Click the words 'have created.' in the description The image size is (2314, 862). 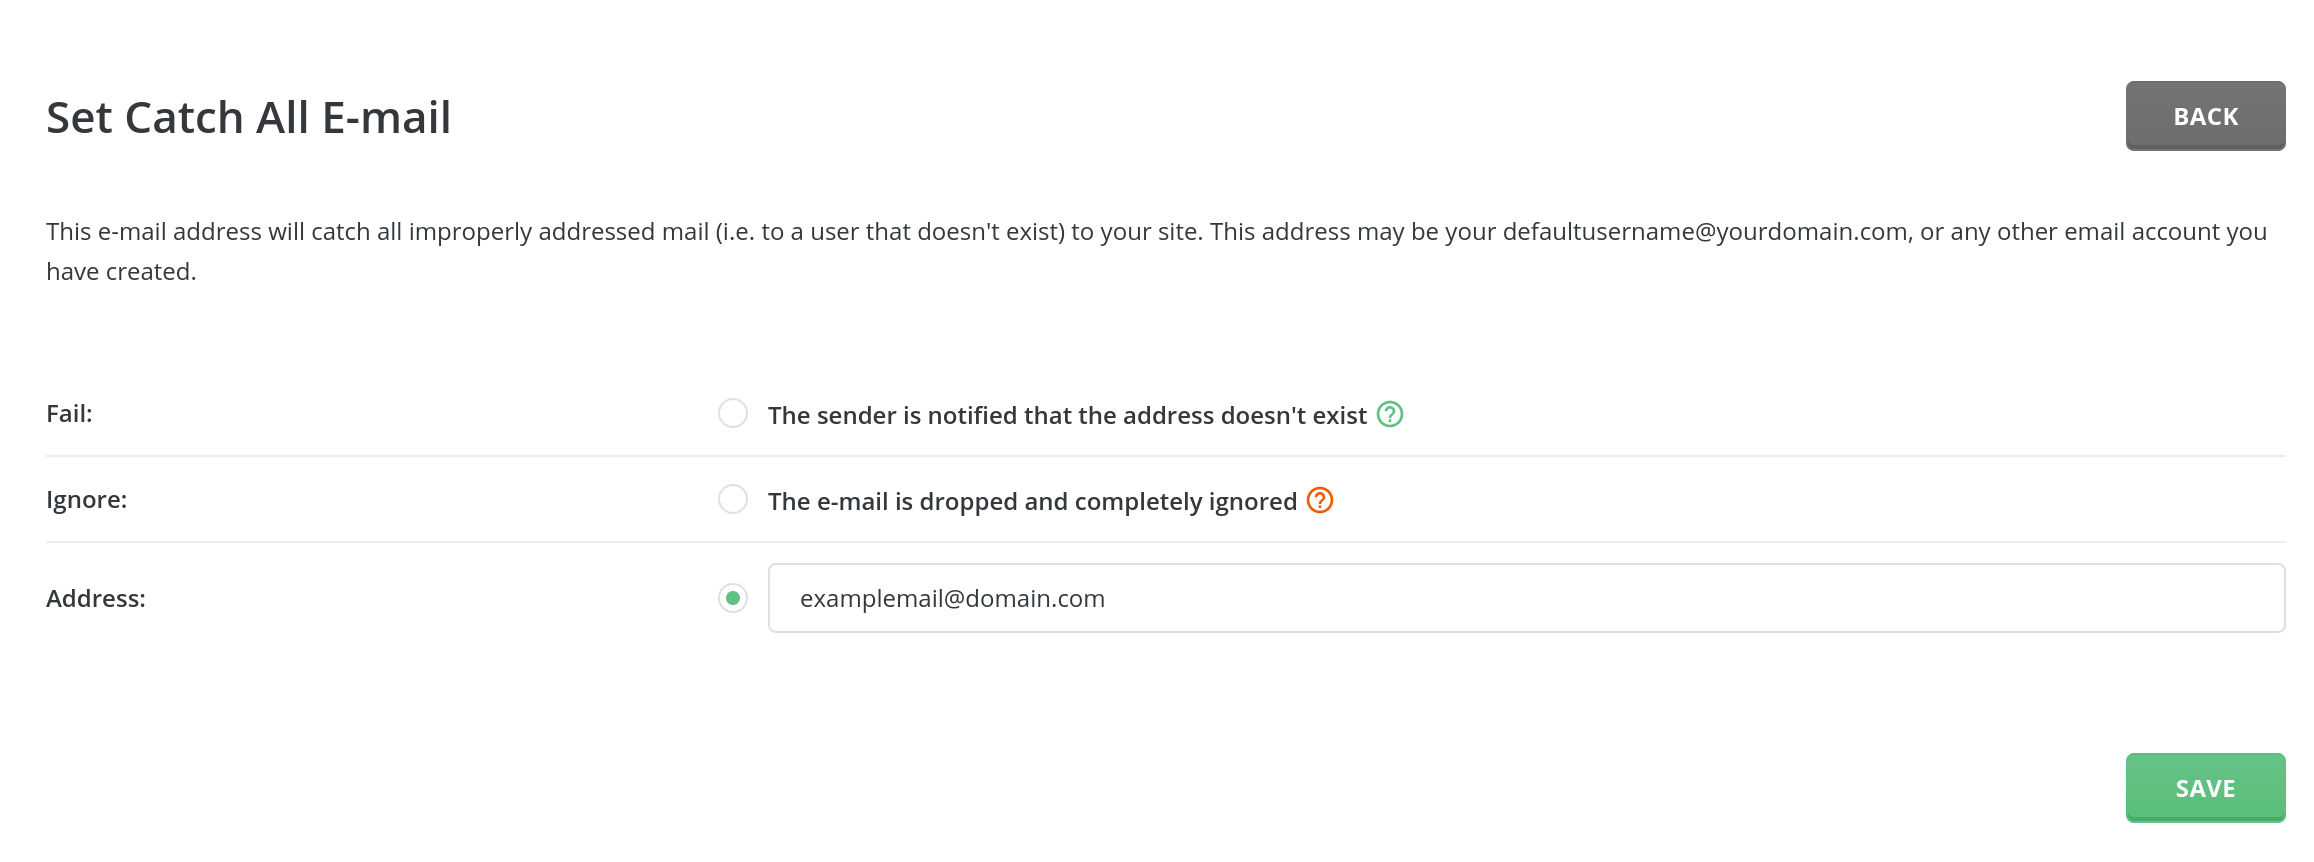point(121,272)
